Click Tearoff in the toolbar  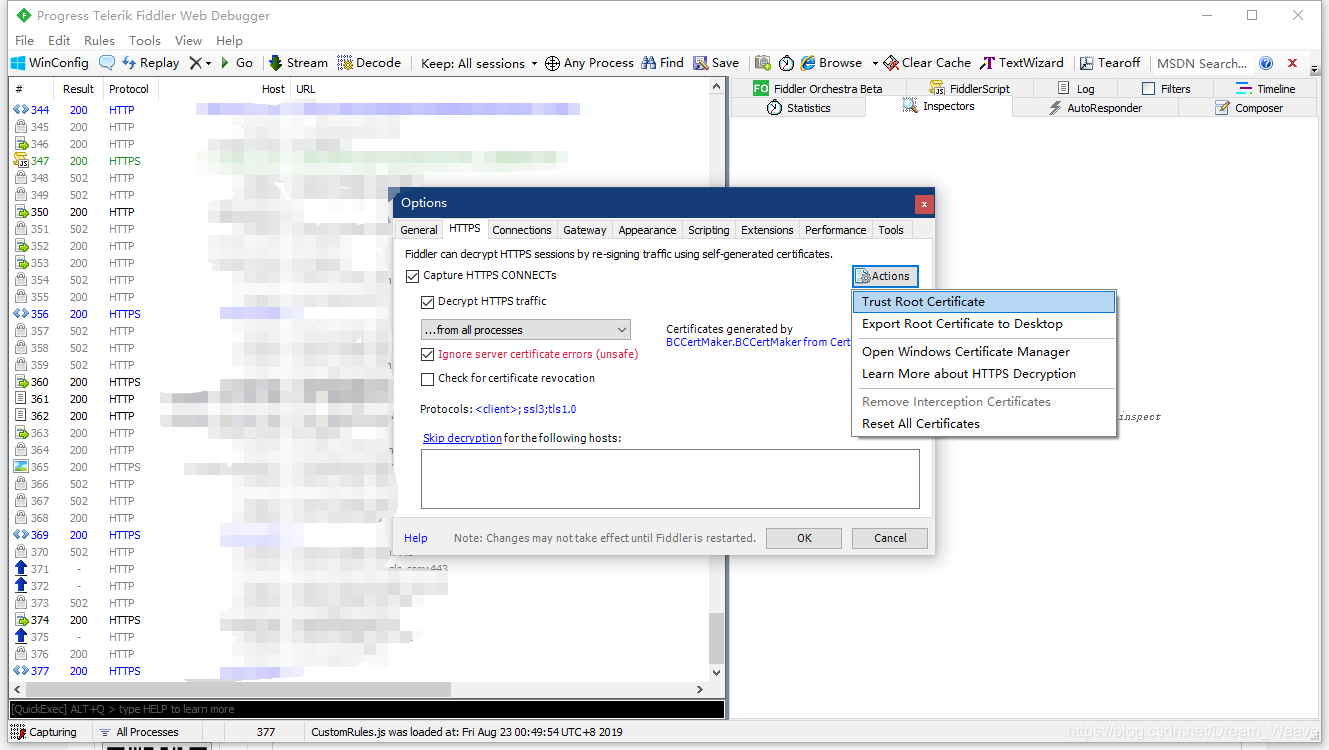[1109, 63]
